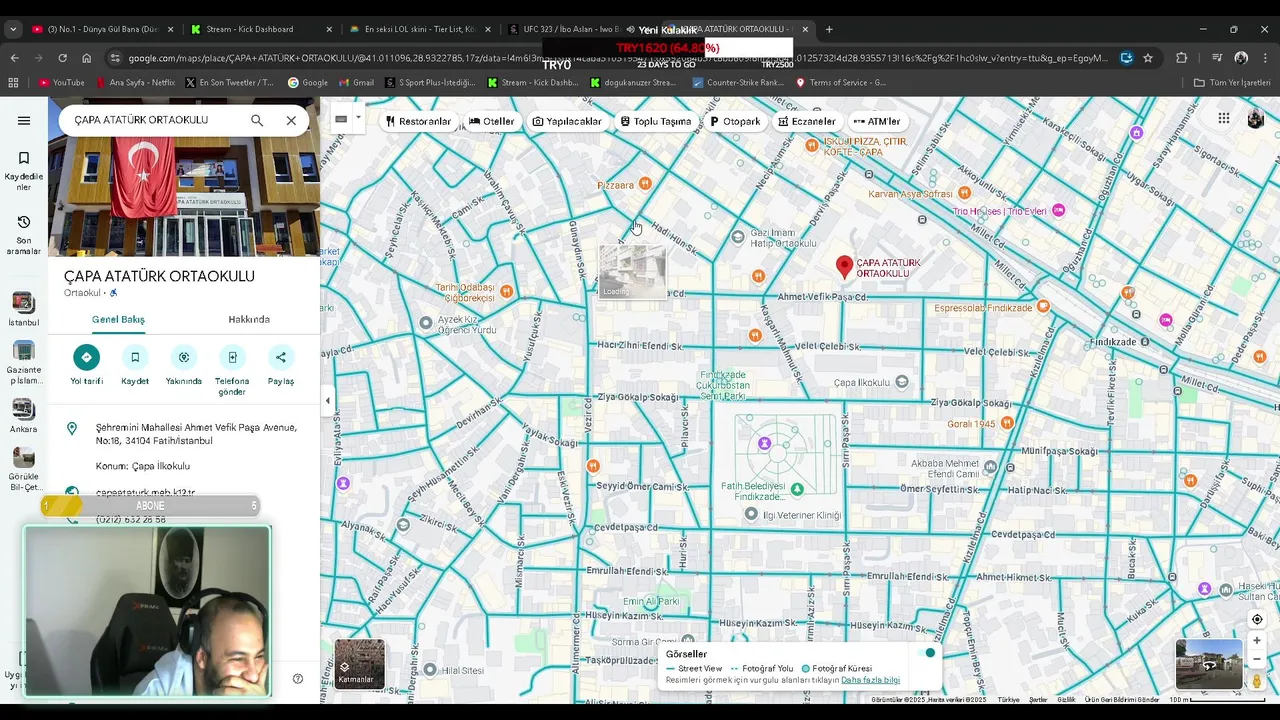Viewport: 1280px width, 720px height.
Task: Click the Paylaş share icon
Action: pyautogui.click(x=281, y=357)
